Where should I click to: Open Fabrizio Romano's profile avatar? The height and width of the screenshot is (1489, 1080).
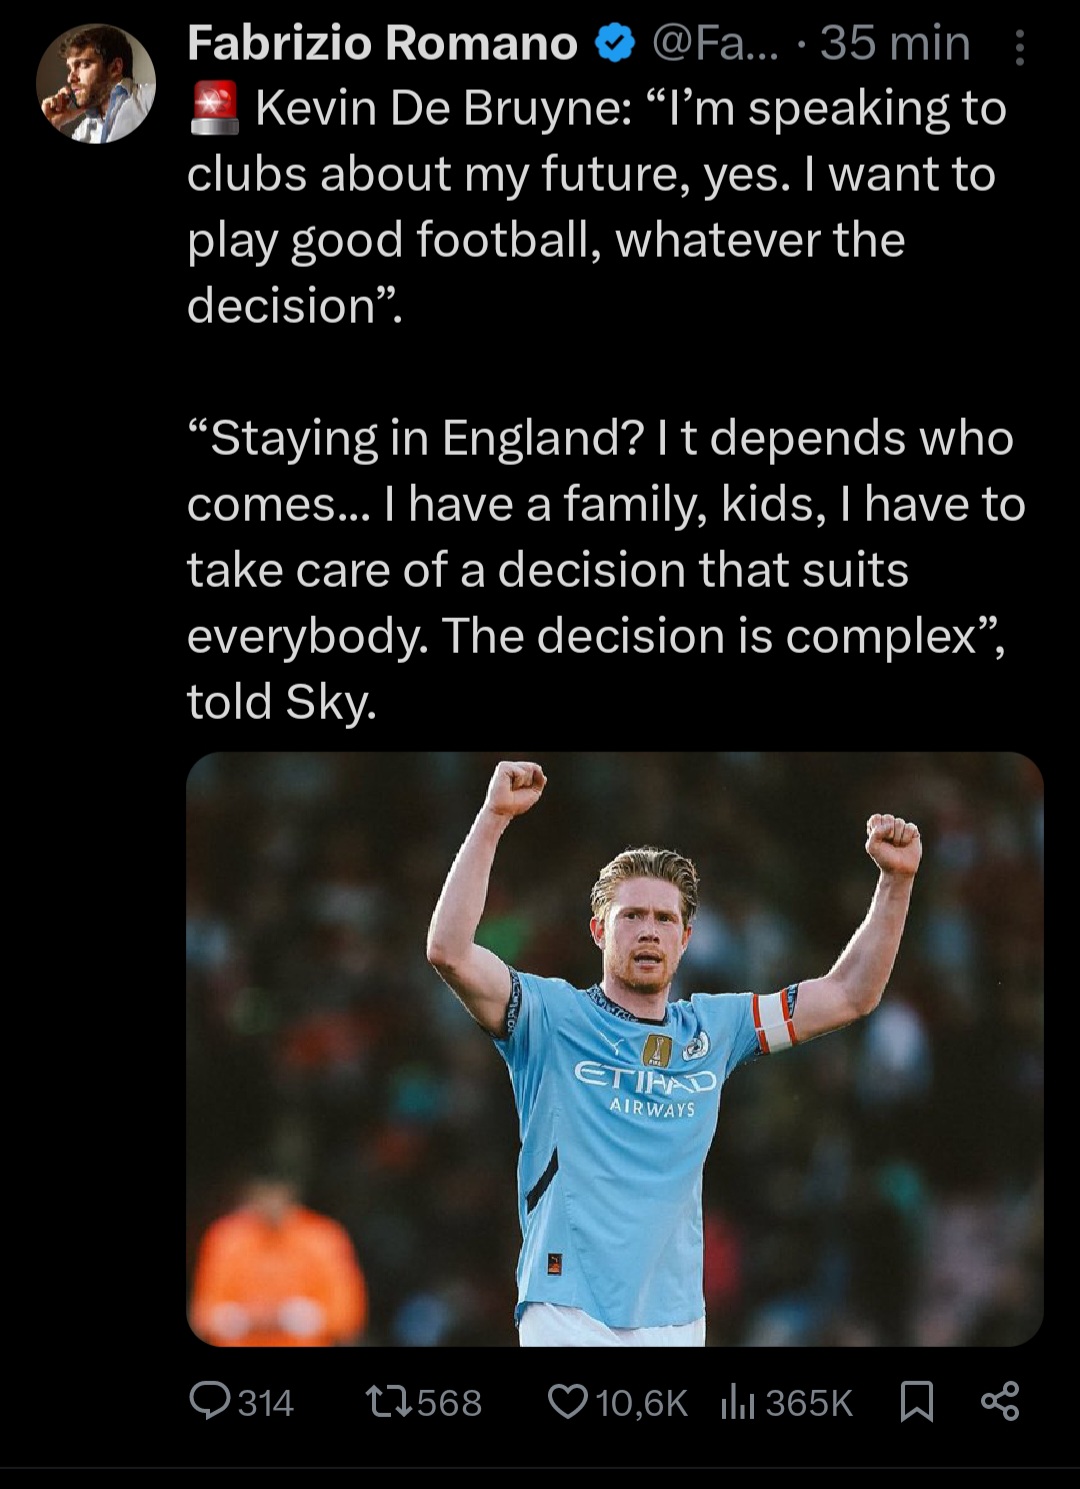click(96, 84)
